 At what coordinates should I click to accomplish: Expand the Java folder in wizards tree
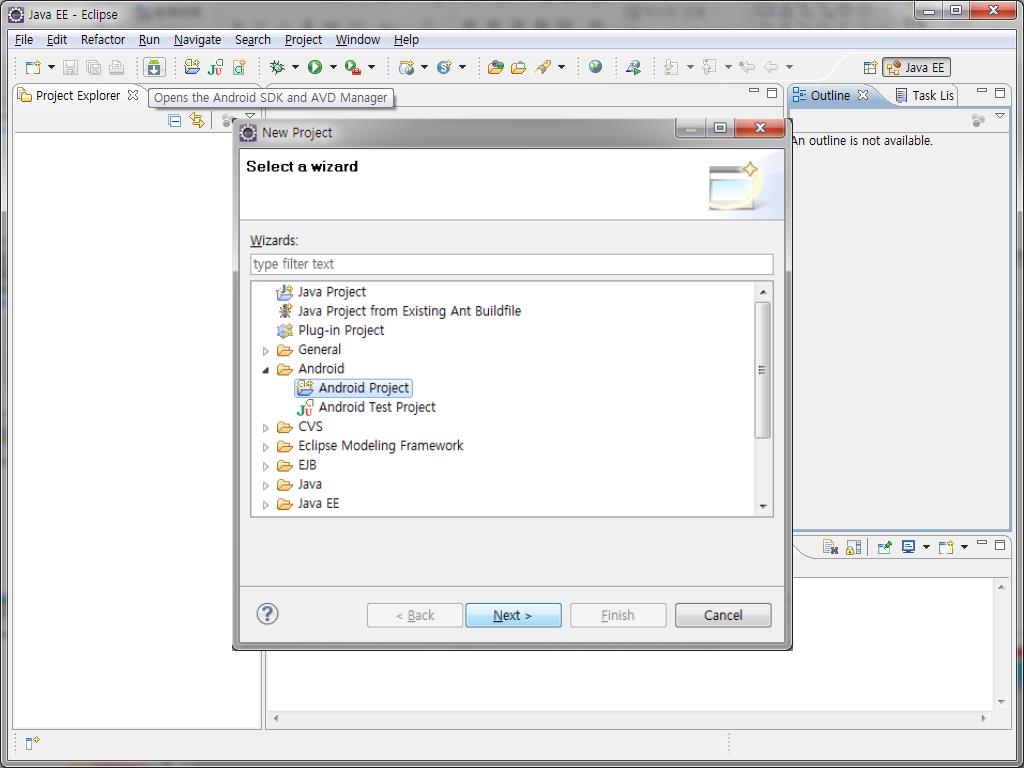(x=266, y=485)
